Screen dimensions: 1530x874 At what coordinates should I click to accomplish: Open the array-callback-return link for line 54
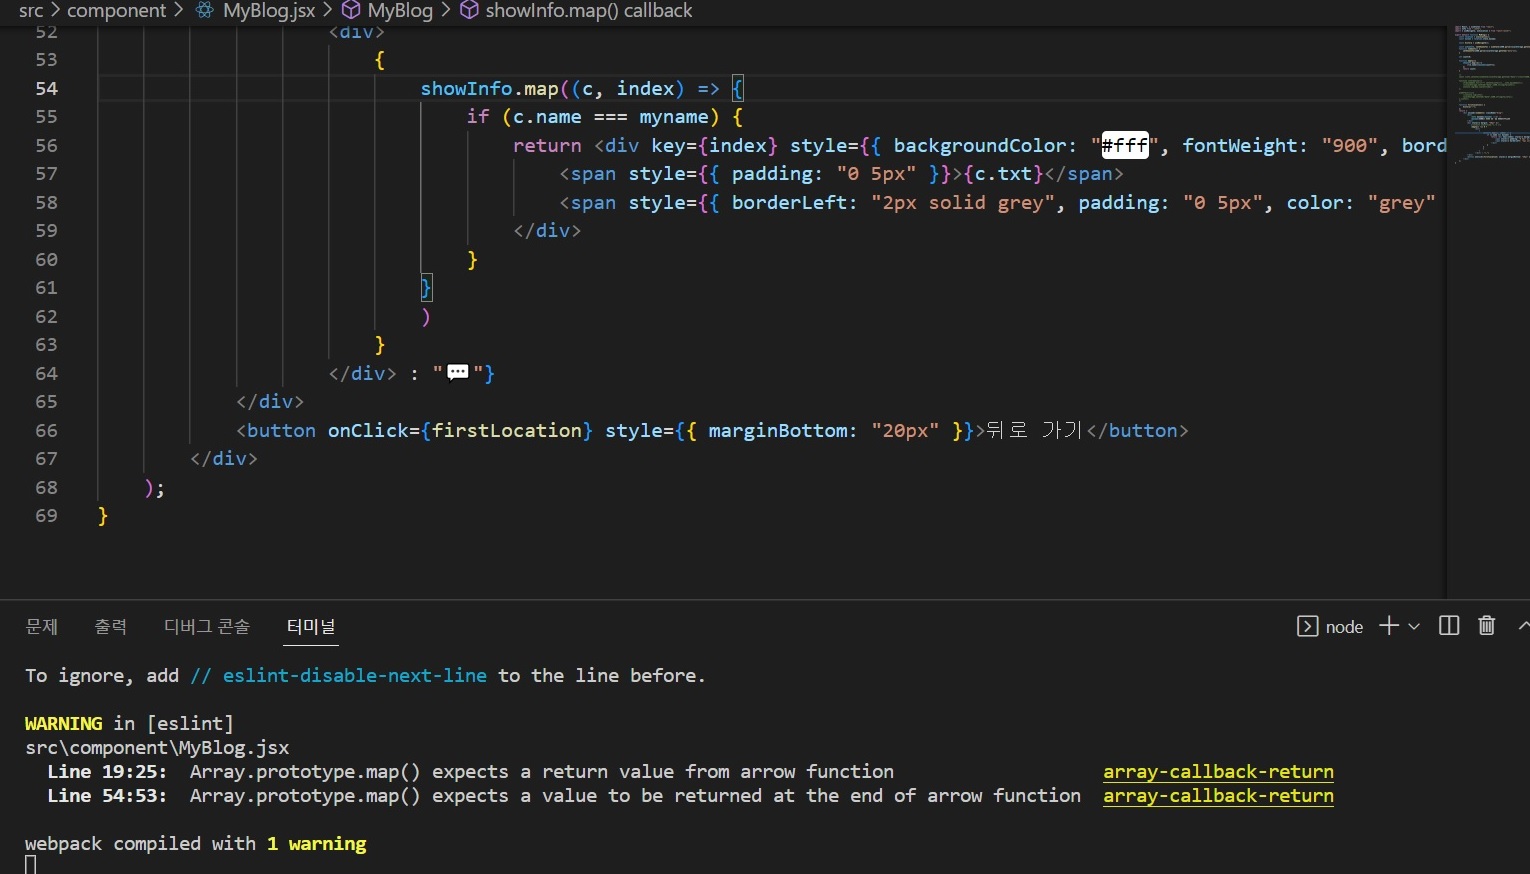click(1218, 797)
